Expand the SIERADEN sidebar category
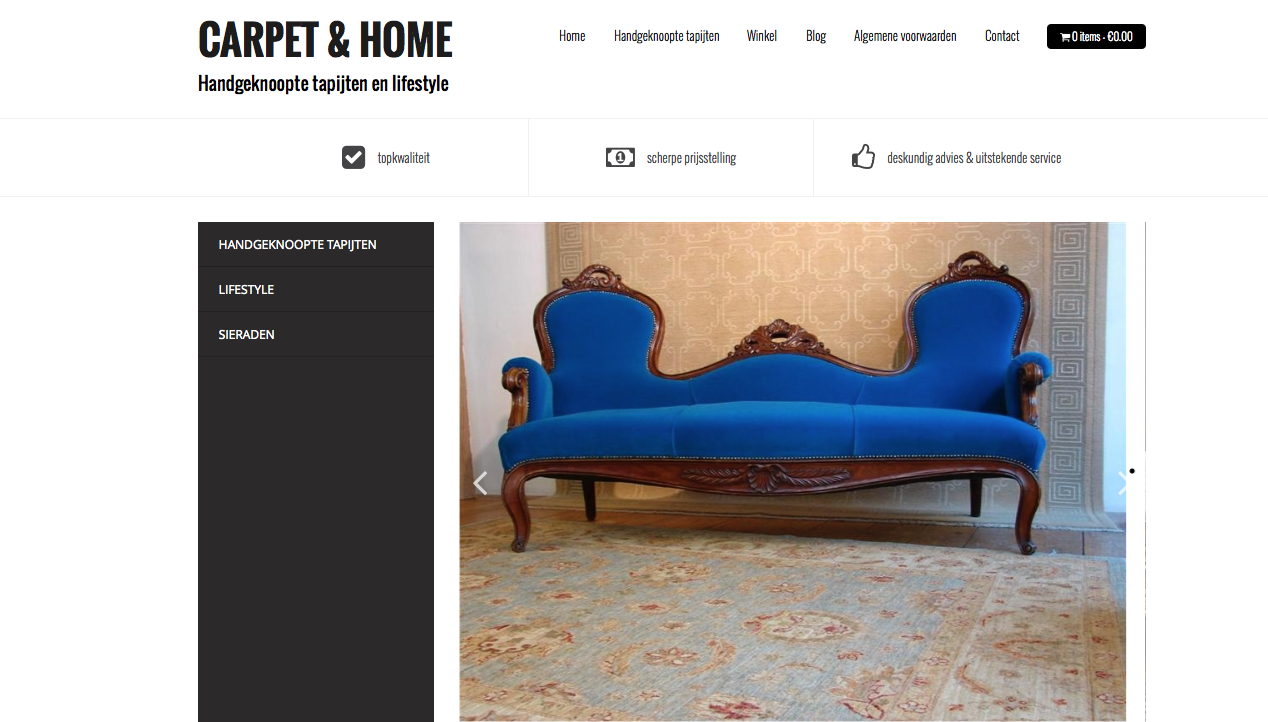 pyautogui.click(x=316, y=334)
